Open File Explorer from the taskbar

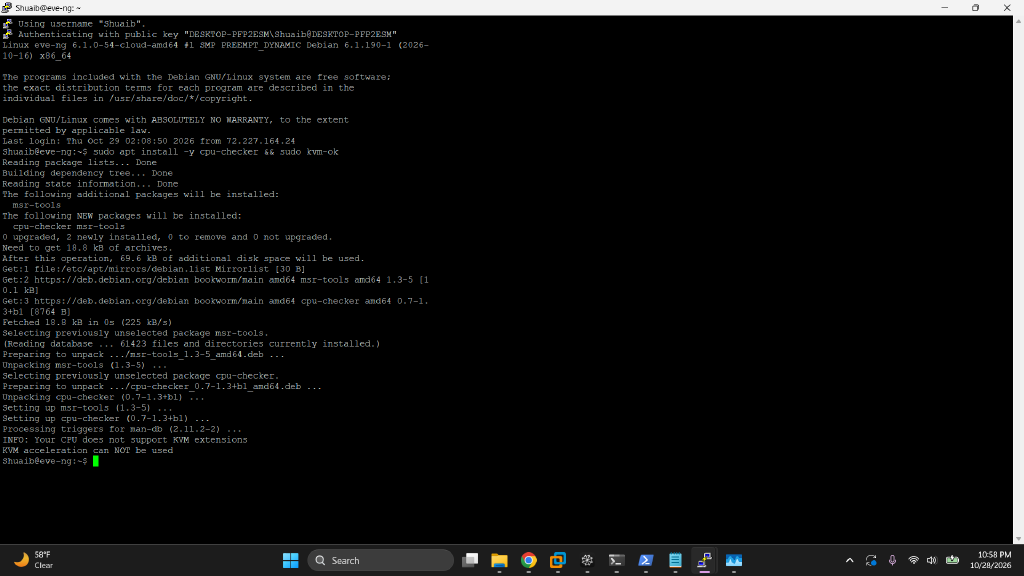500,560
